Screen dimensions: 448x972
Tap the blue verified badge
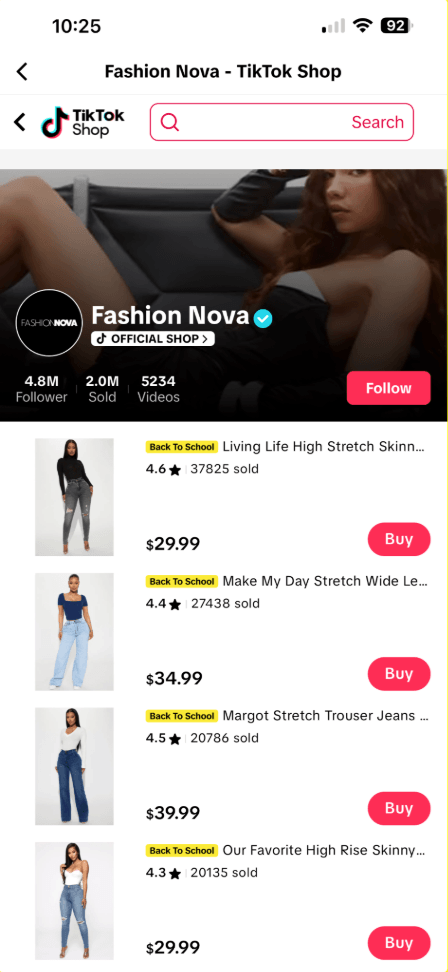[x=263, y=319]
